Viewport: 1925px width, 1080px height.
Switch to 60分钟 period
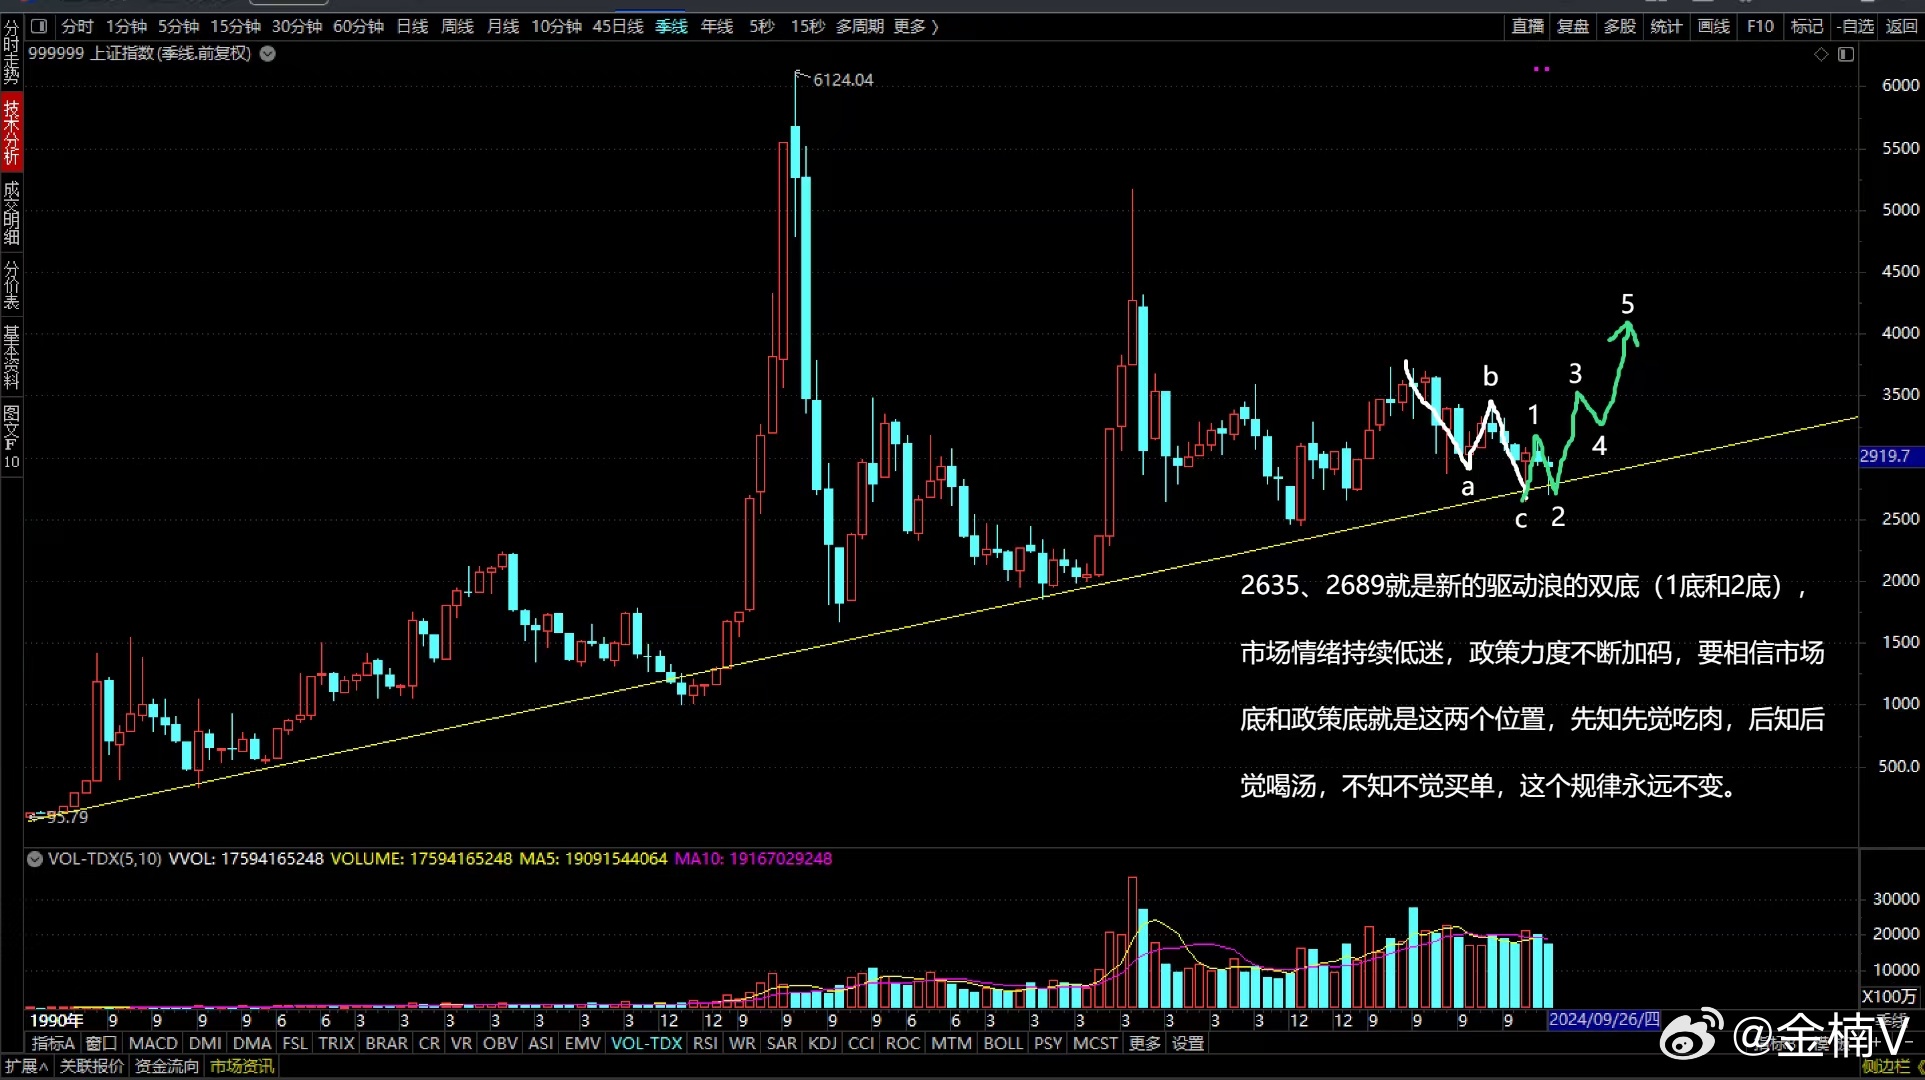[x=358, y=26]
